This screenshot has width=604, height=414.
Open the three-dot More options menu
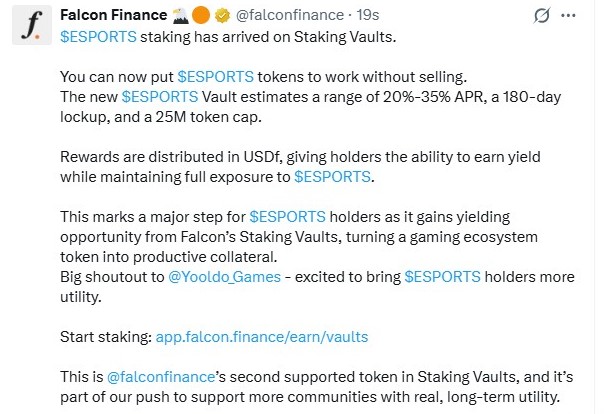(571, 16)
